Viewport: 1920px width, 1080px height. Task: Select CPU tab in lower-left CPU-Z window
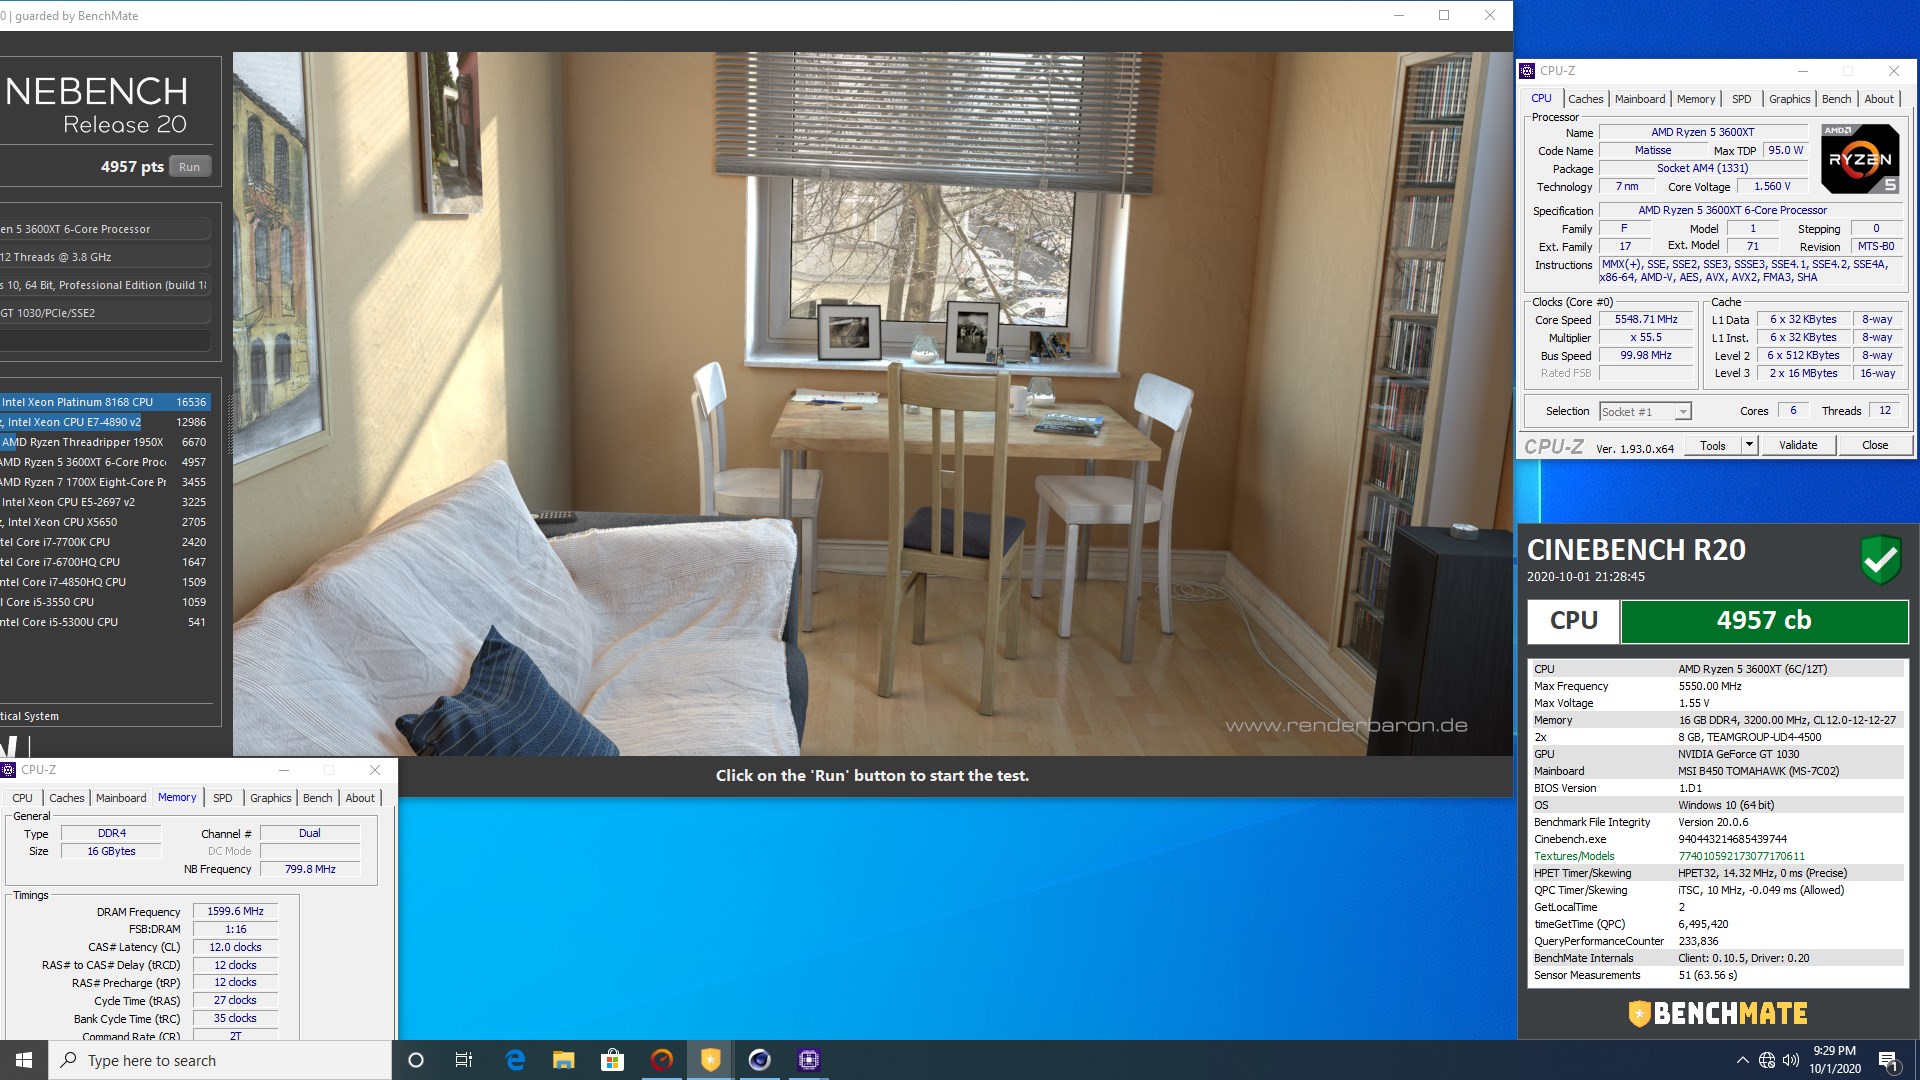[x=22, y=798]
